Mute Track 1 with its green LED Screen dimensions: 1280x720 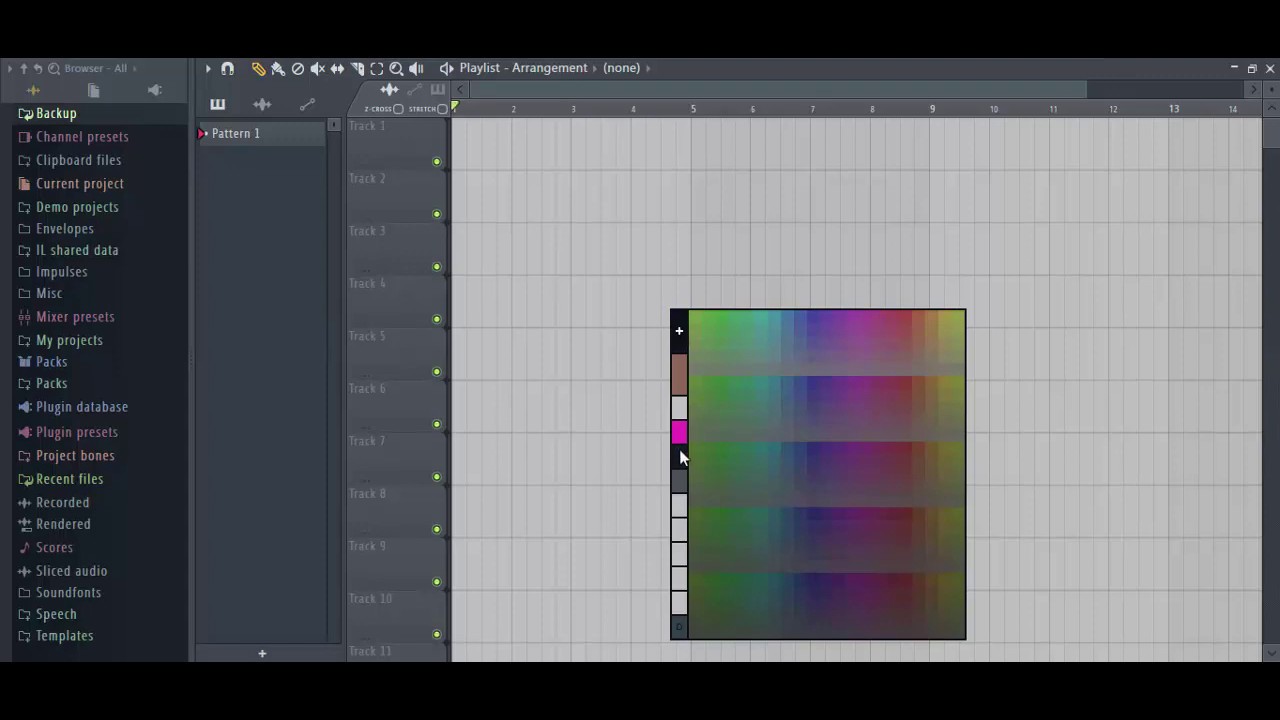pos(437,161)
